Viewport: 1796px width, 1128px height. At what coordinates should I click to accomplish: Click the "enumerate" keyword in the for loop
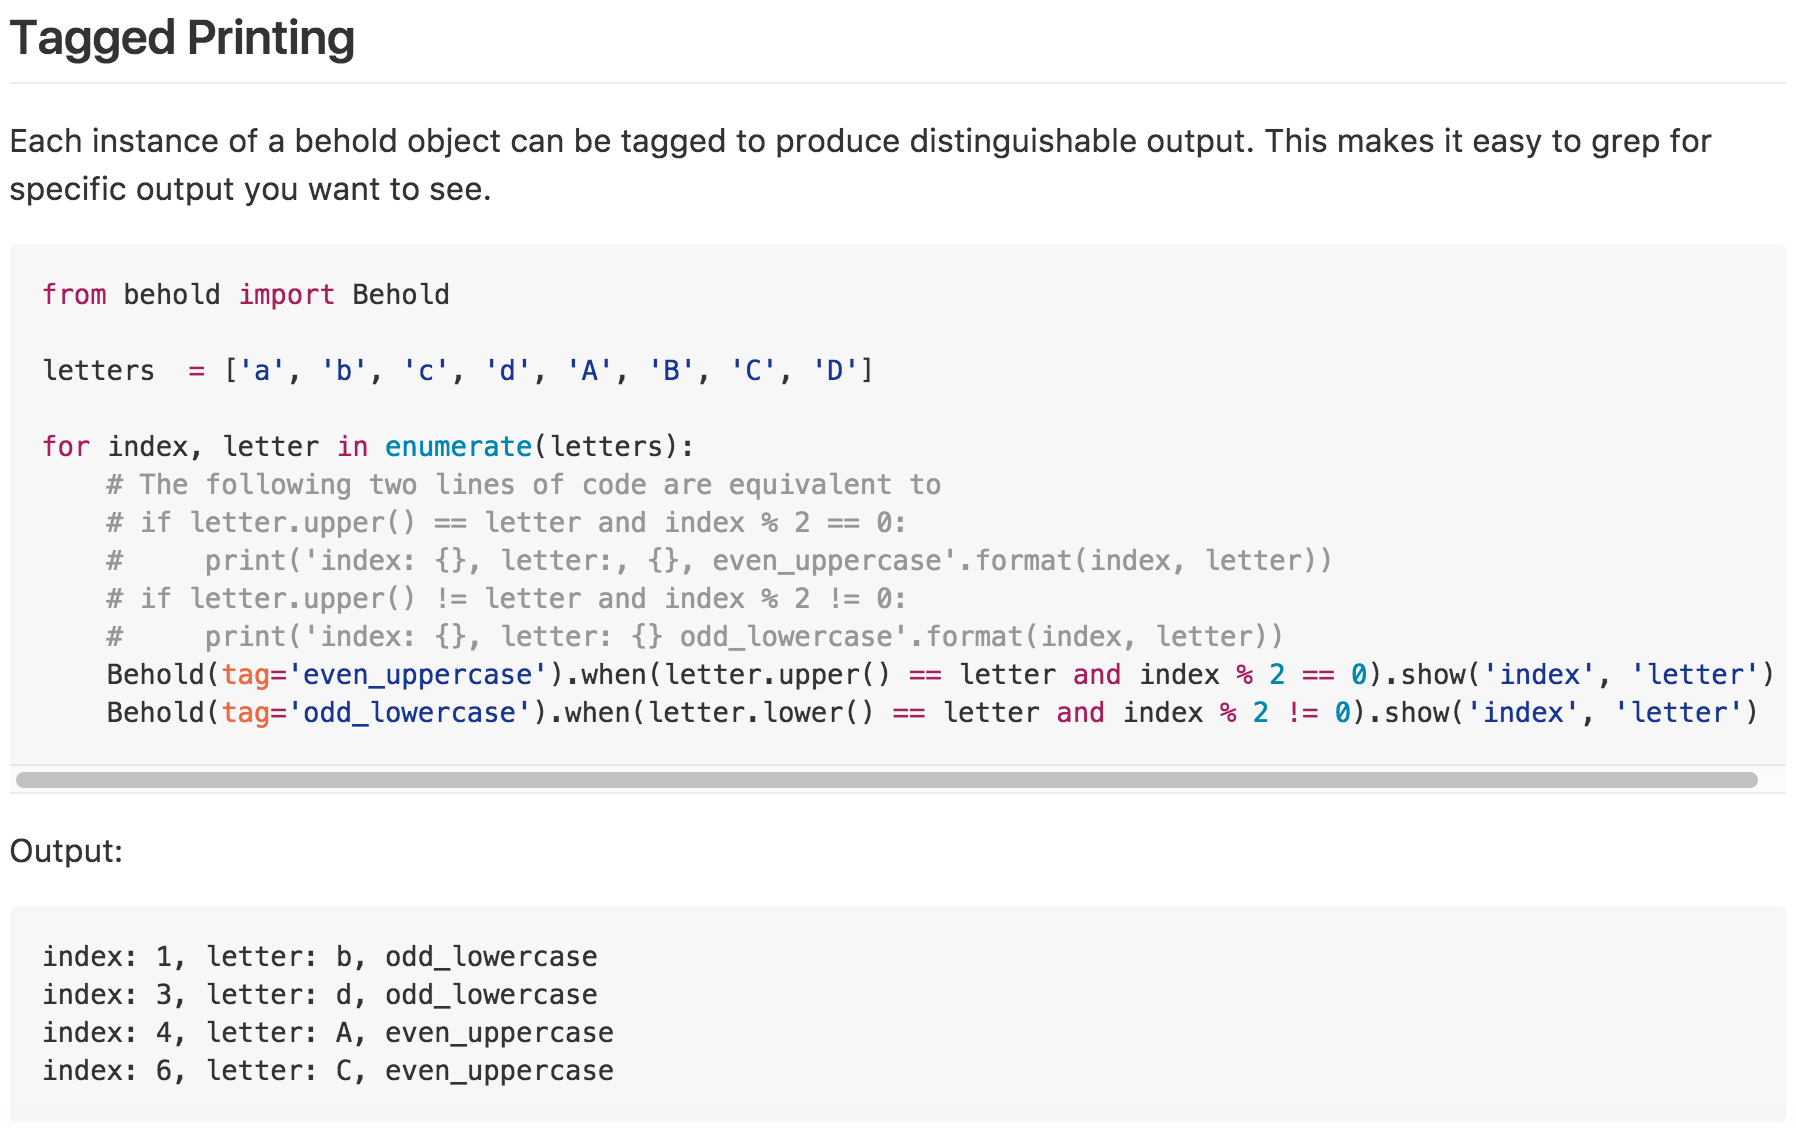[x=458, y=447]
